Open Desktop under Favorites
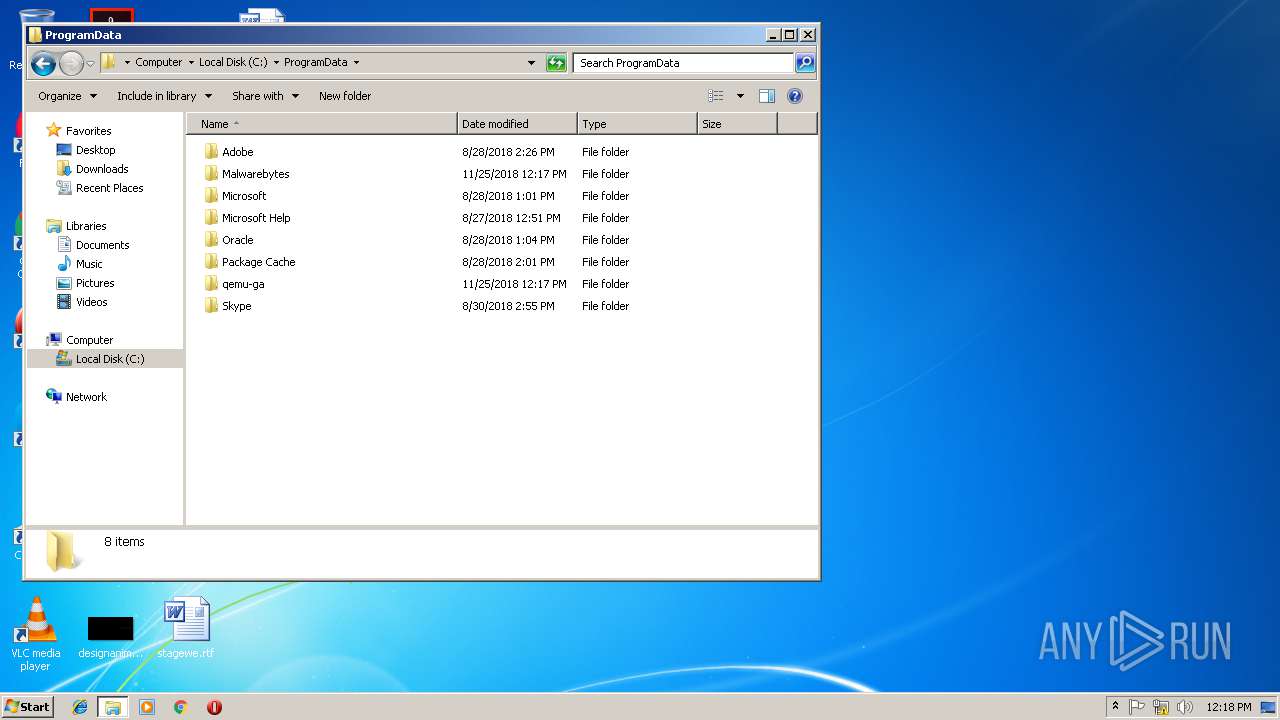This screenshot has height=720, width=1280. tap(95, 150)
